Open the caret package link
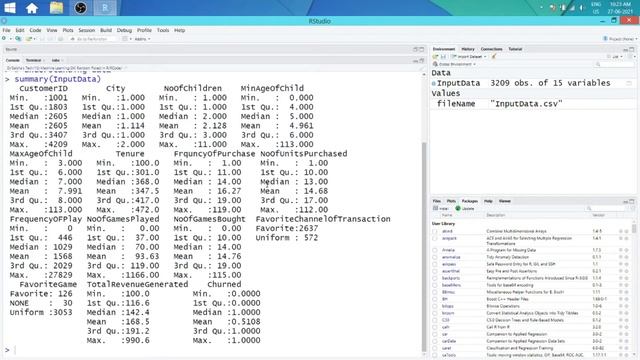 447,348
